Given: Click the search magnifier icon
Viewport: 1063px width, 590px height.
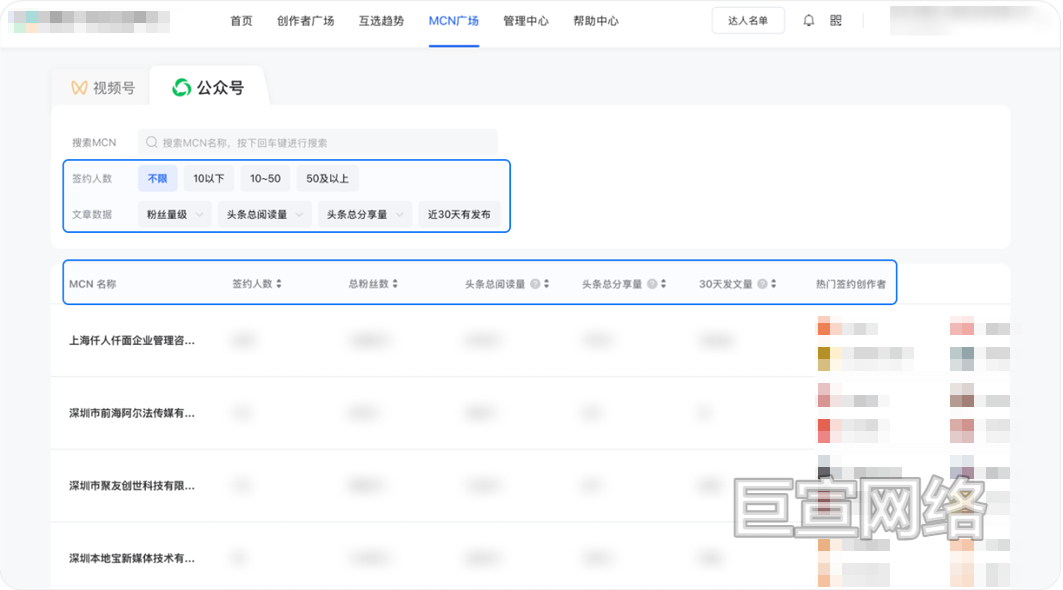Looking at the screenshot, I should pos(152,142).
